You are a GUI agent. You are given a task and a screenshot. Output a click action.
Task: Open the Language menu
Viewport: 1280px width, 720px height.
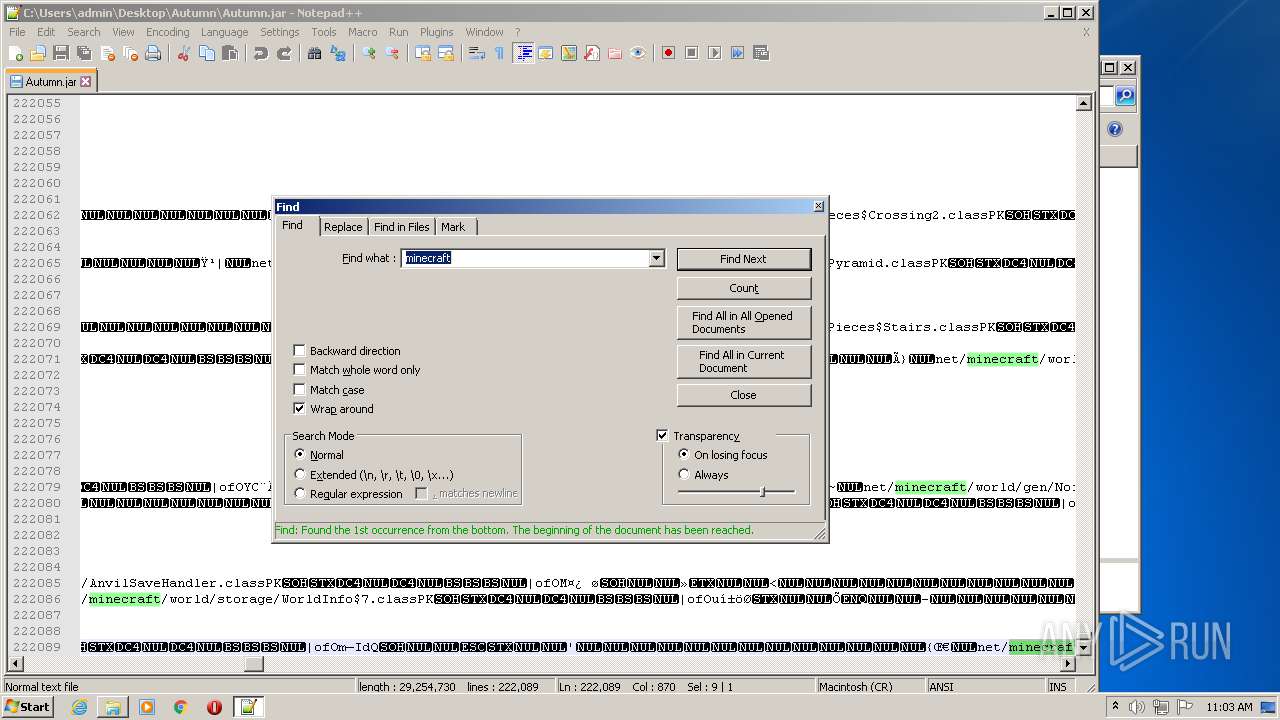224,32
